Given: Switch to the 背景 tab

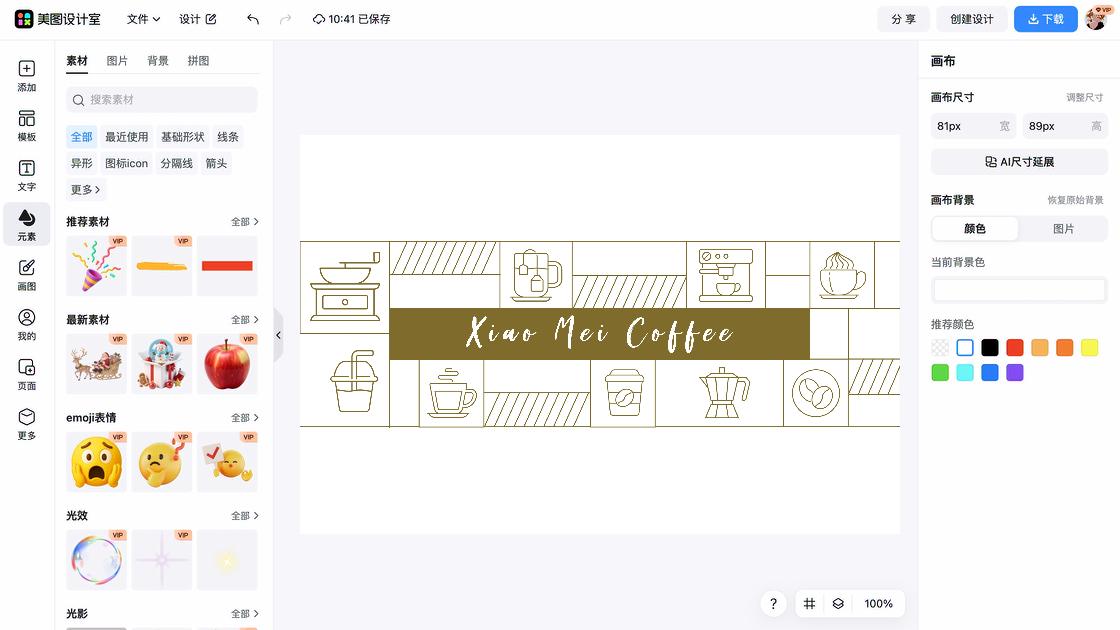Looking at the screenshot, I should coord(158,61).
